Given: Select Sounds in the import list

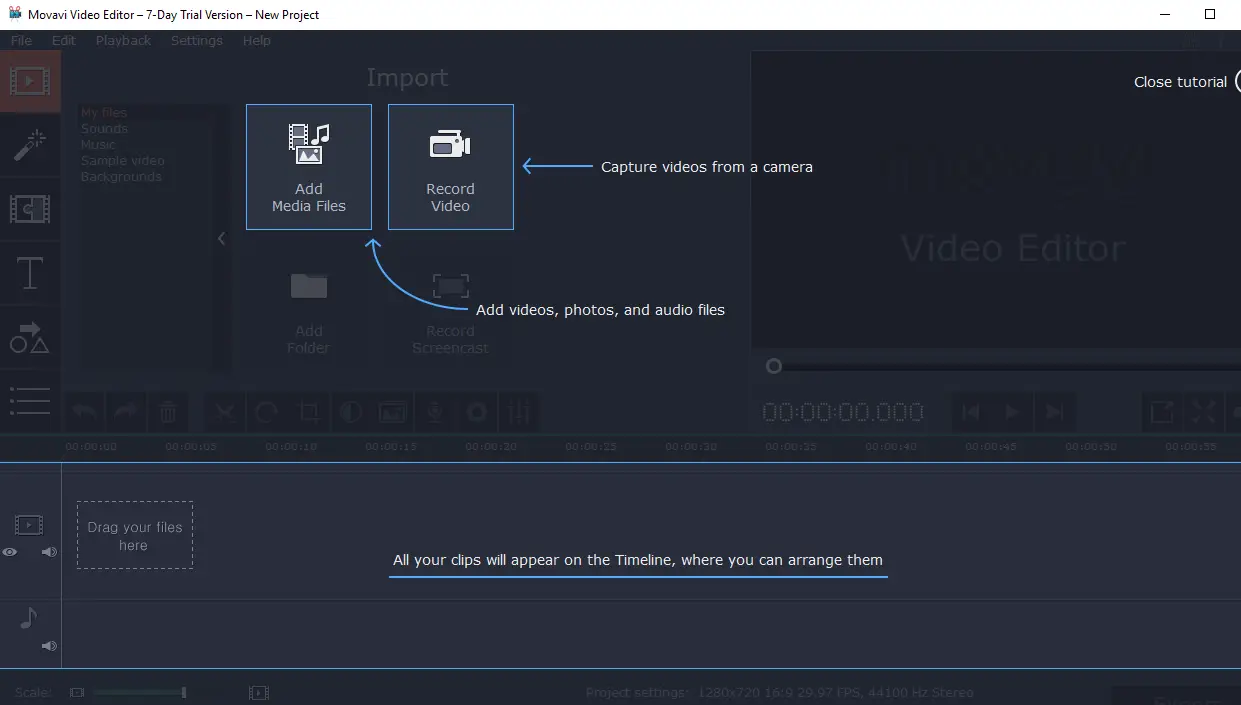Looking at the screenshot, I should (104, 129).
